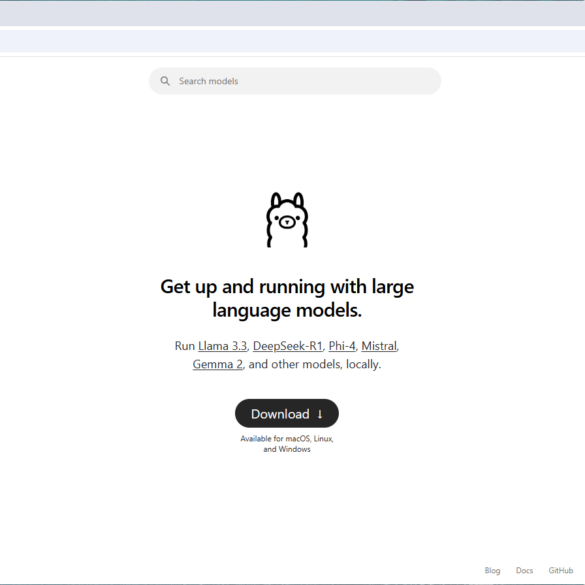Click the heading 'Get up and running with large language models.'

tap(287, 298)
